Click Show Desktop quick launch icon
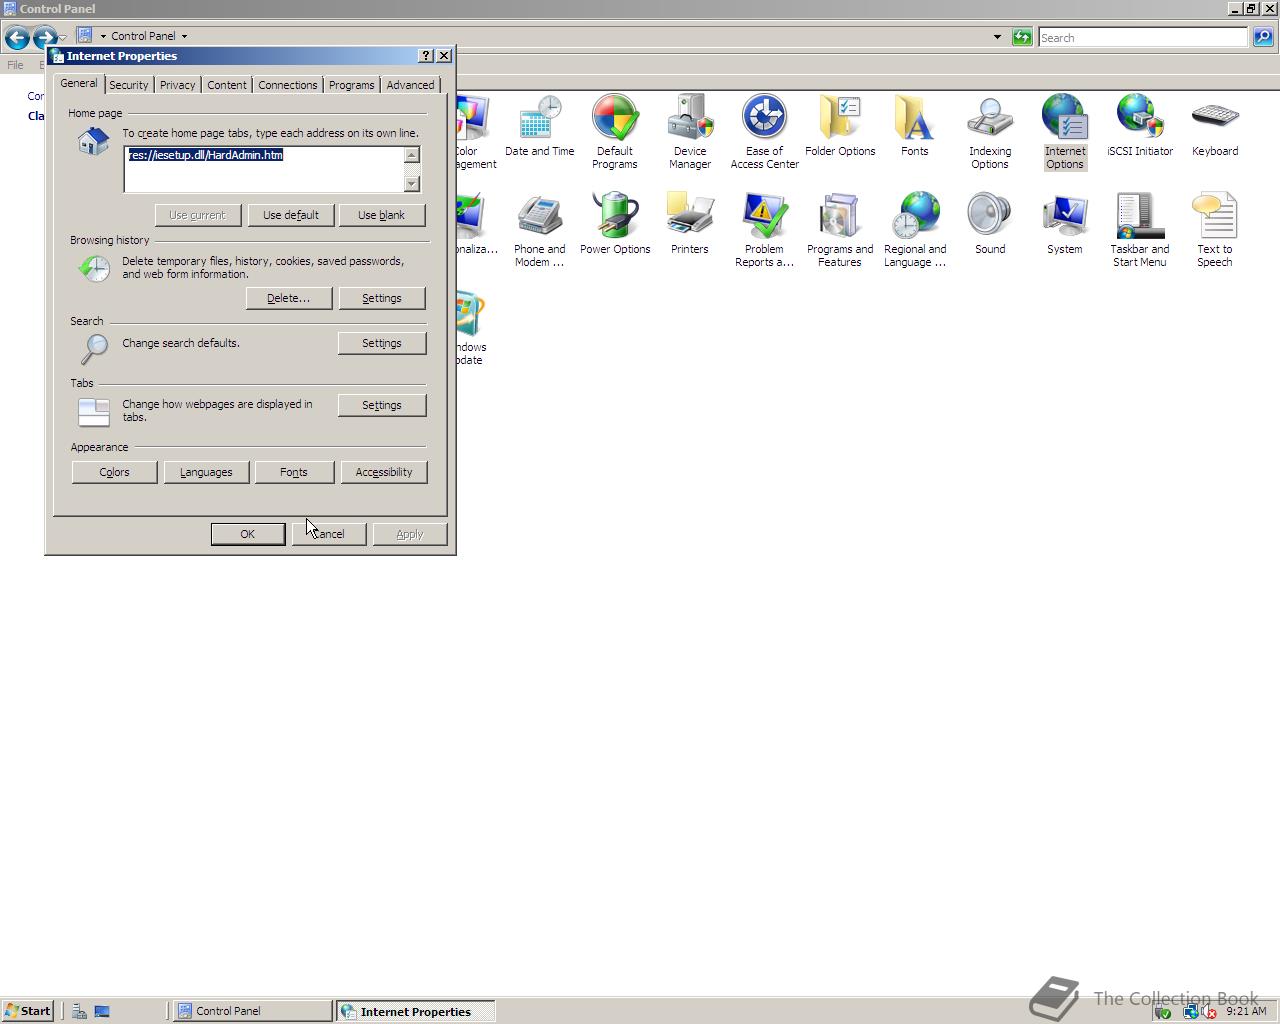1280x1024 pixels. [x=102, y=1011]
